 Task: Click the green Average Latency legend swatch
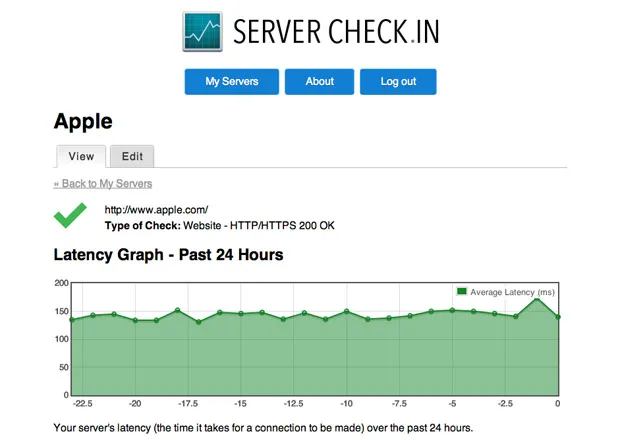461,291
